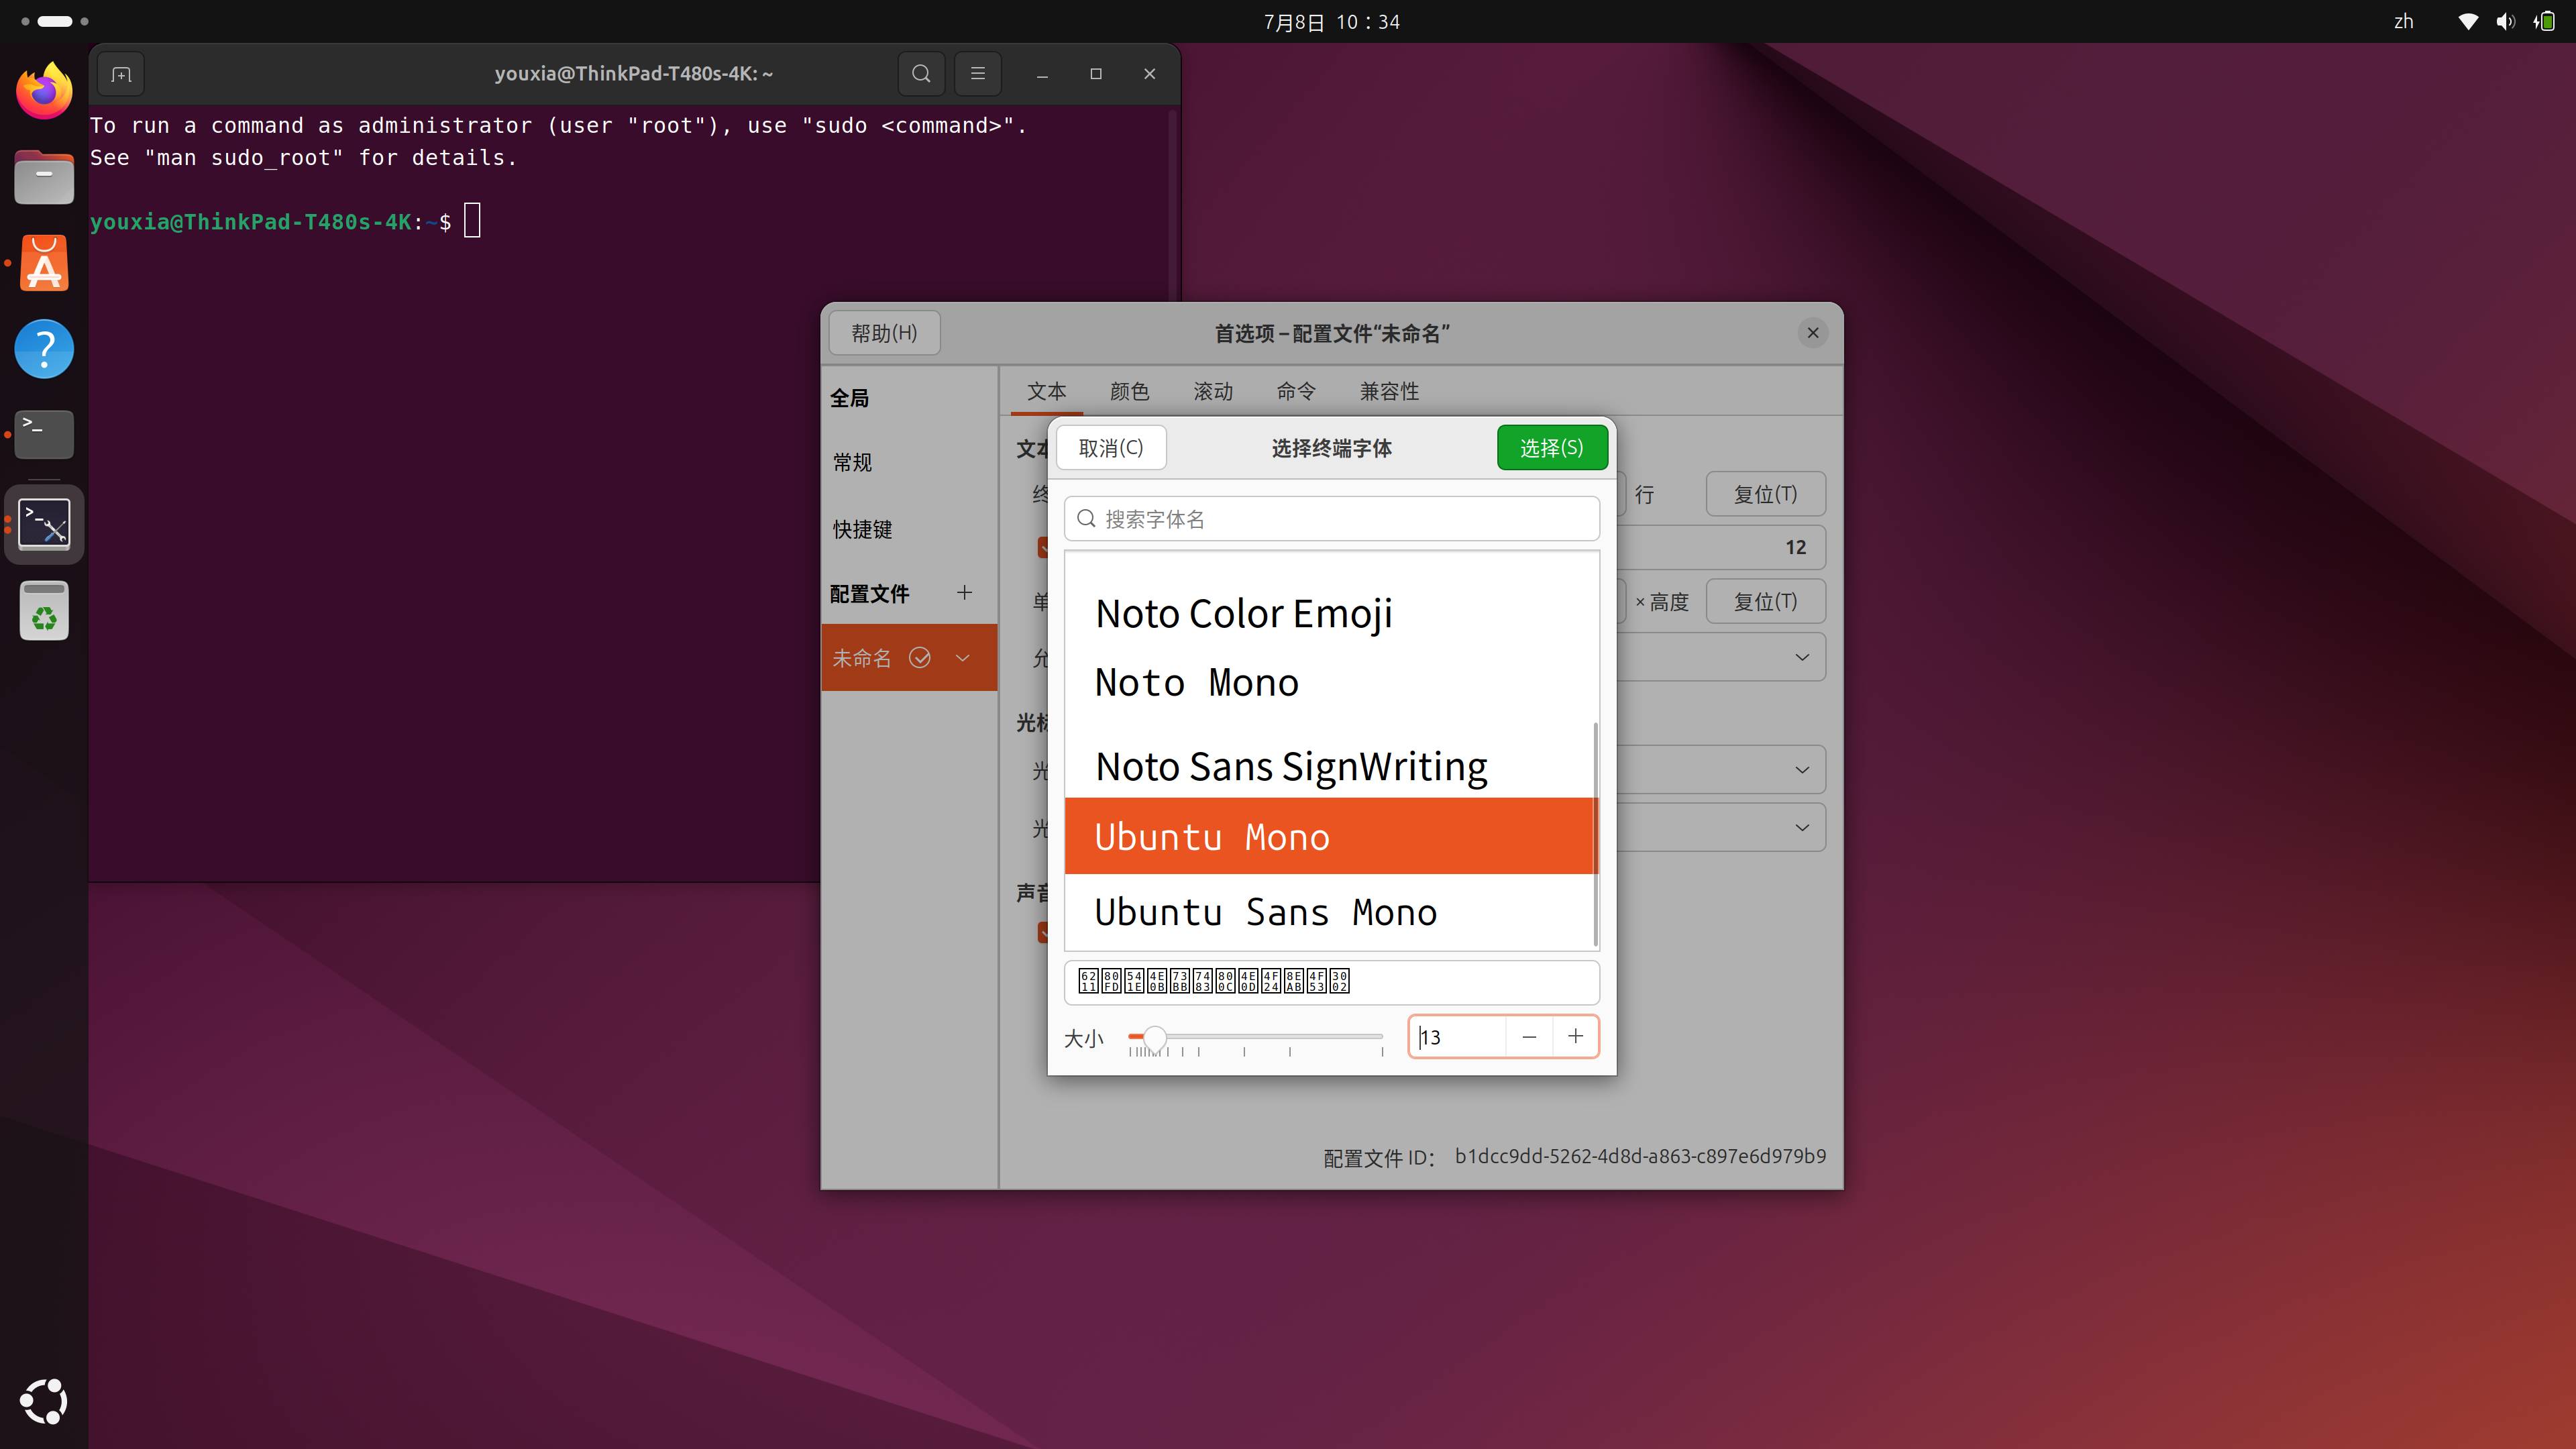Click the zh input source indicator
This screenshot has height=1449, width=2576.
[x=2404, y=21]
